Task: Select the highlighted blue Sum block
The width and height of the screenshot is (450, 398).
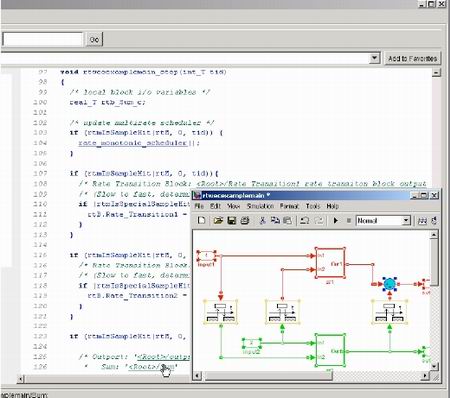Action: point(389,284)
